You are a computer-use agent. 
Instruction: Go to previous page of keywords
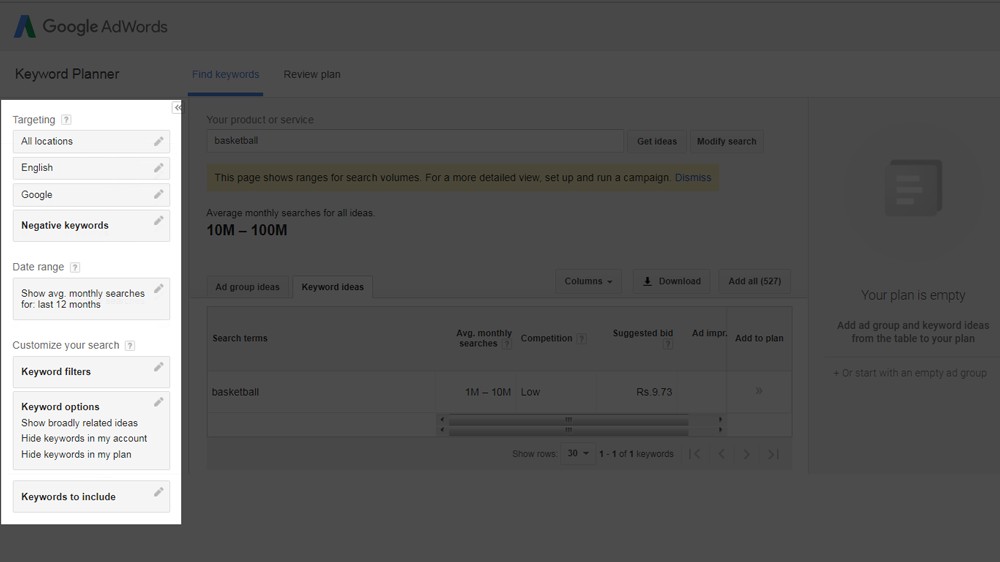coord(721,454)
